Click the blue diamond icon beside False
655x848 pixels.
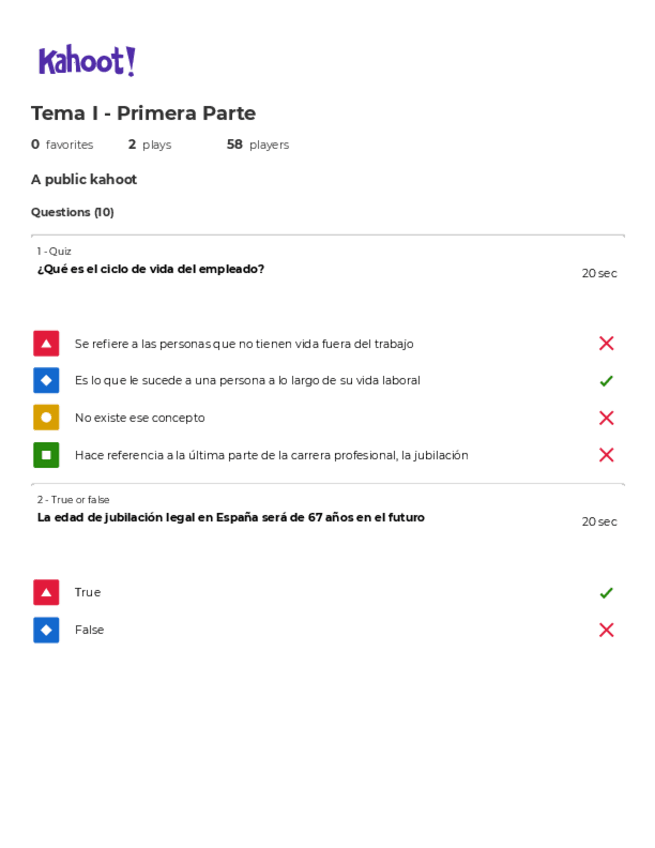click(46, 630)
